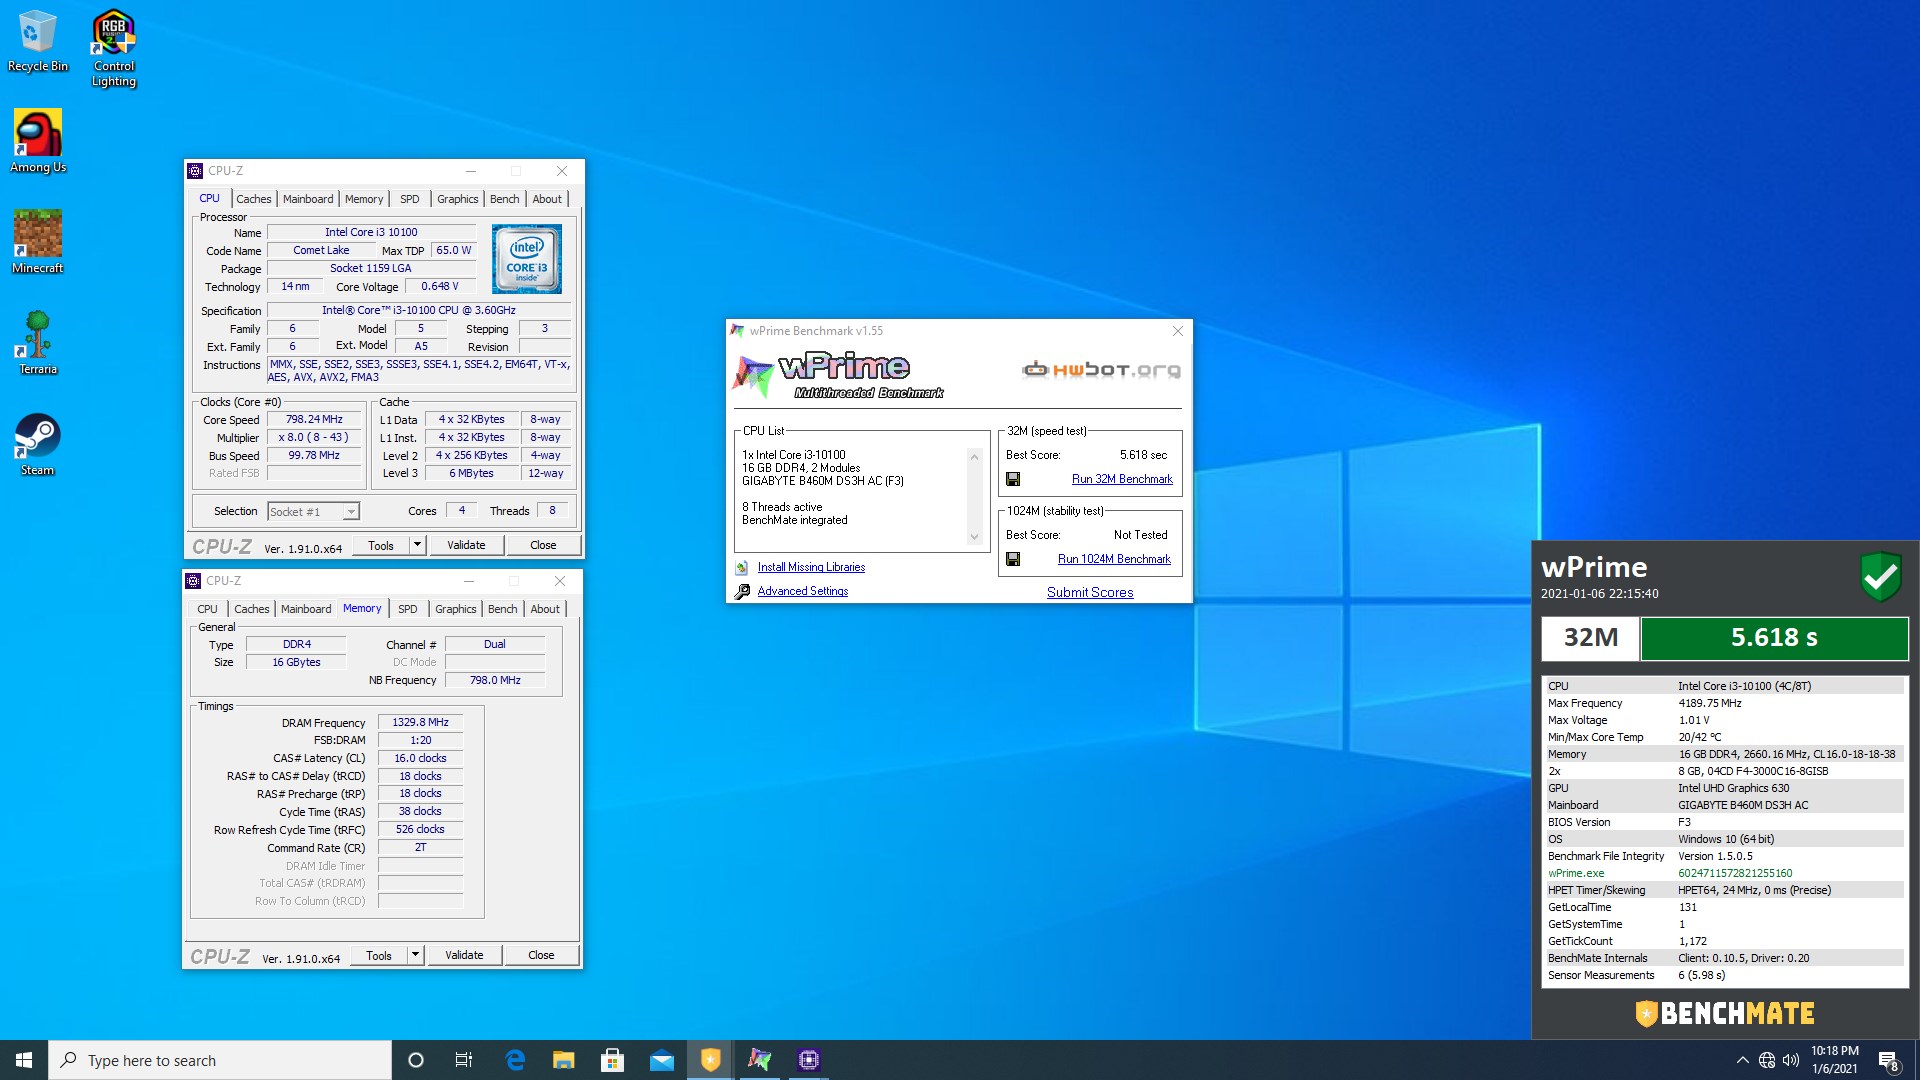Click the HWBOT.org logo in wPrime
This screenshot has width=1920, height=1080.
(1101, 370)
